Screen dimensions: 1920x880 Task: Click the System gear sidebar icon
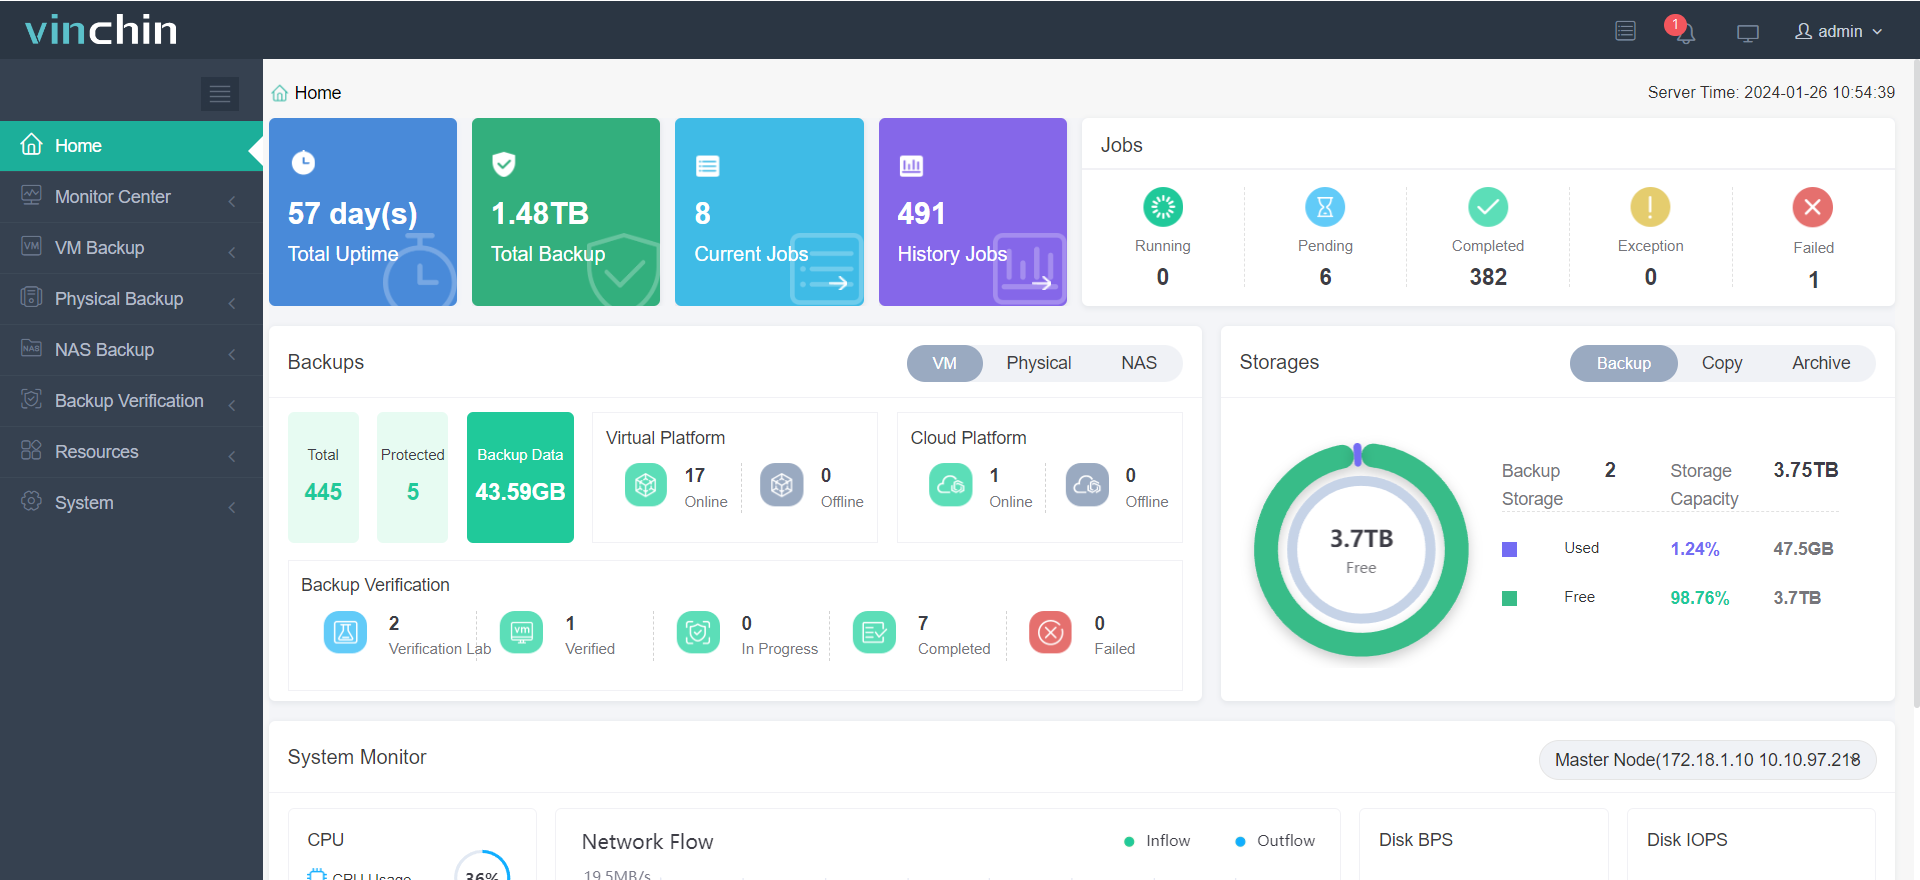(31, 501)
